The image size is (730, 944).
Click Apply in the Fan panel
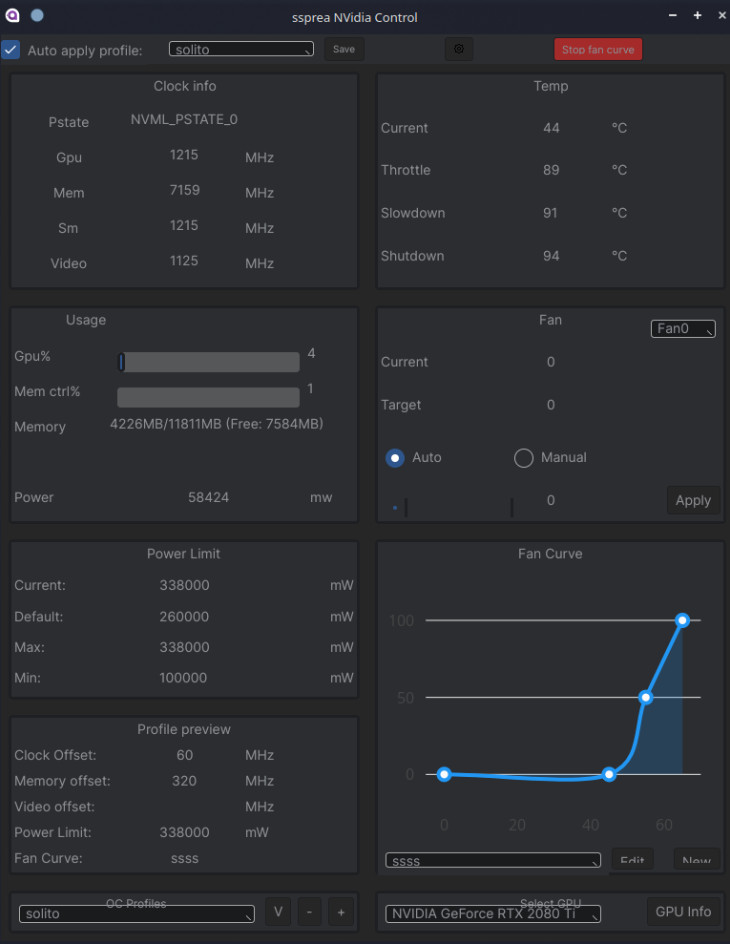[693, 500]
